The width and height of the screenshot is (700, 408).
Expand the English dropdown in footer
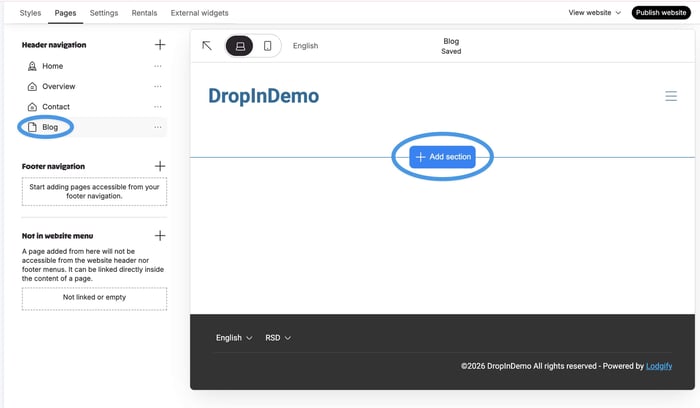234,338
